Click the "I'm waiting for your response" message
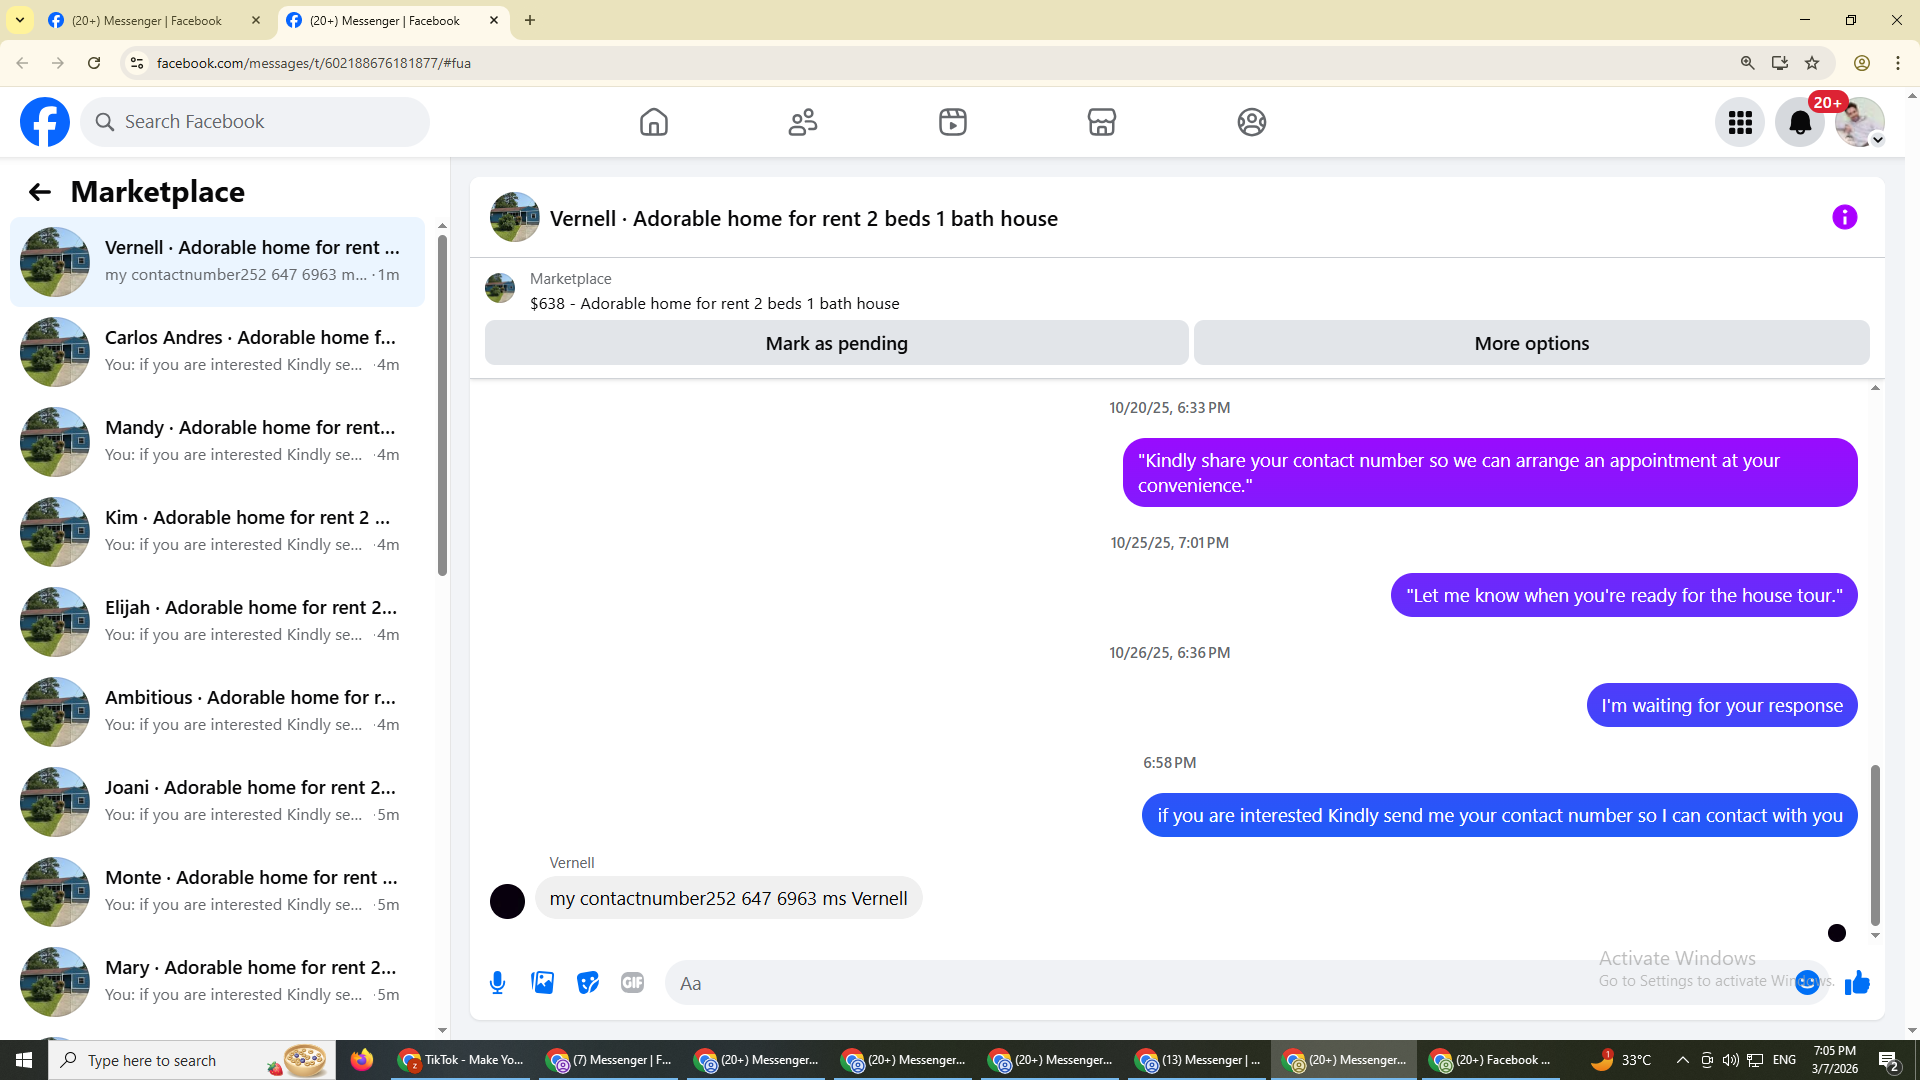 click(1722, 705)
